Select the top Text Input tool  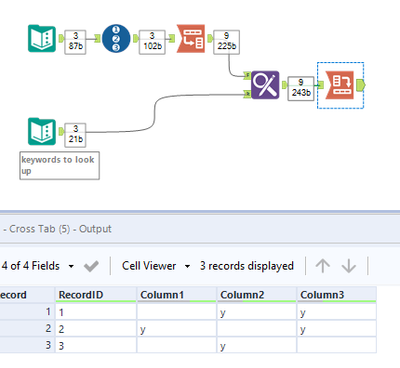point(42,38)
